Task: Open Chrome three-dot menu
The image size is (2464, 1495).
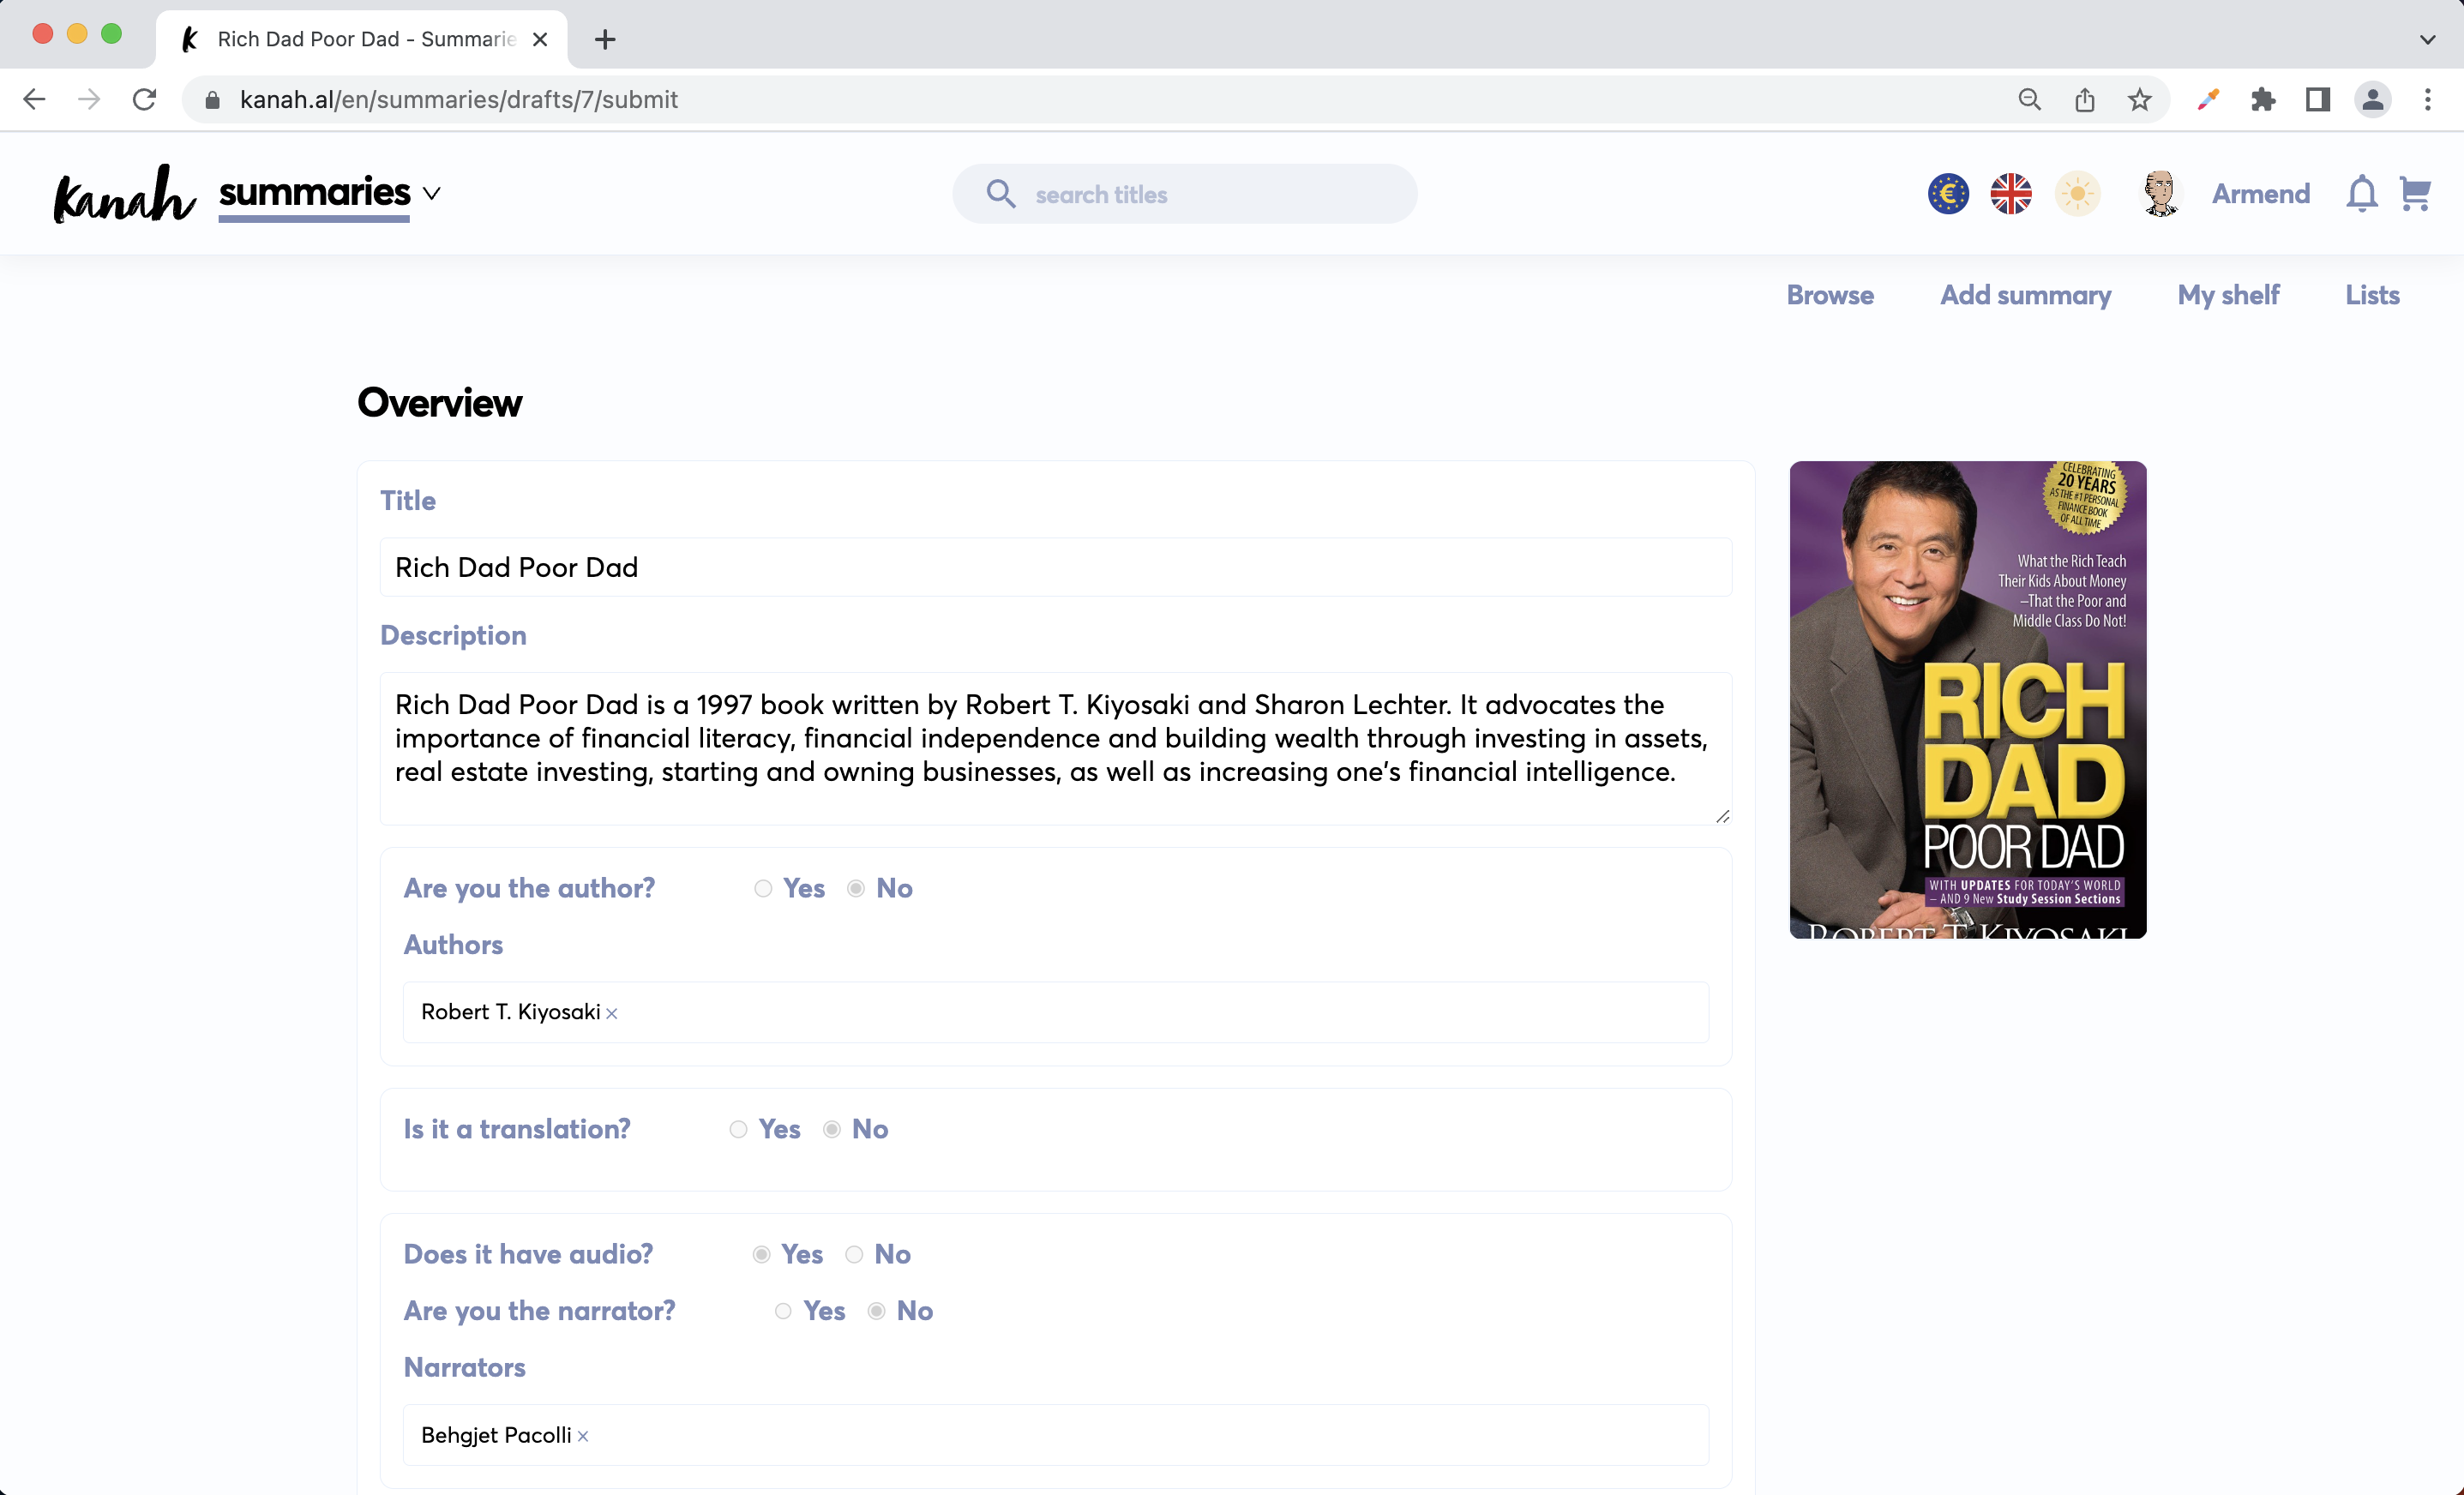Action: tap(2427, 99)
